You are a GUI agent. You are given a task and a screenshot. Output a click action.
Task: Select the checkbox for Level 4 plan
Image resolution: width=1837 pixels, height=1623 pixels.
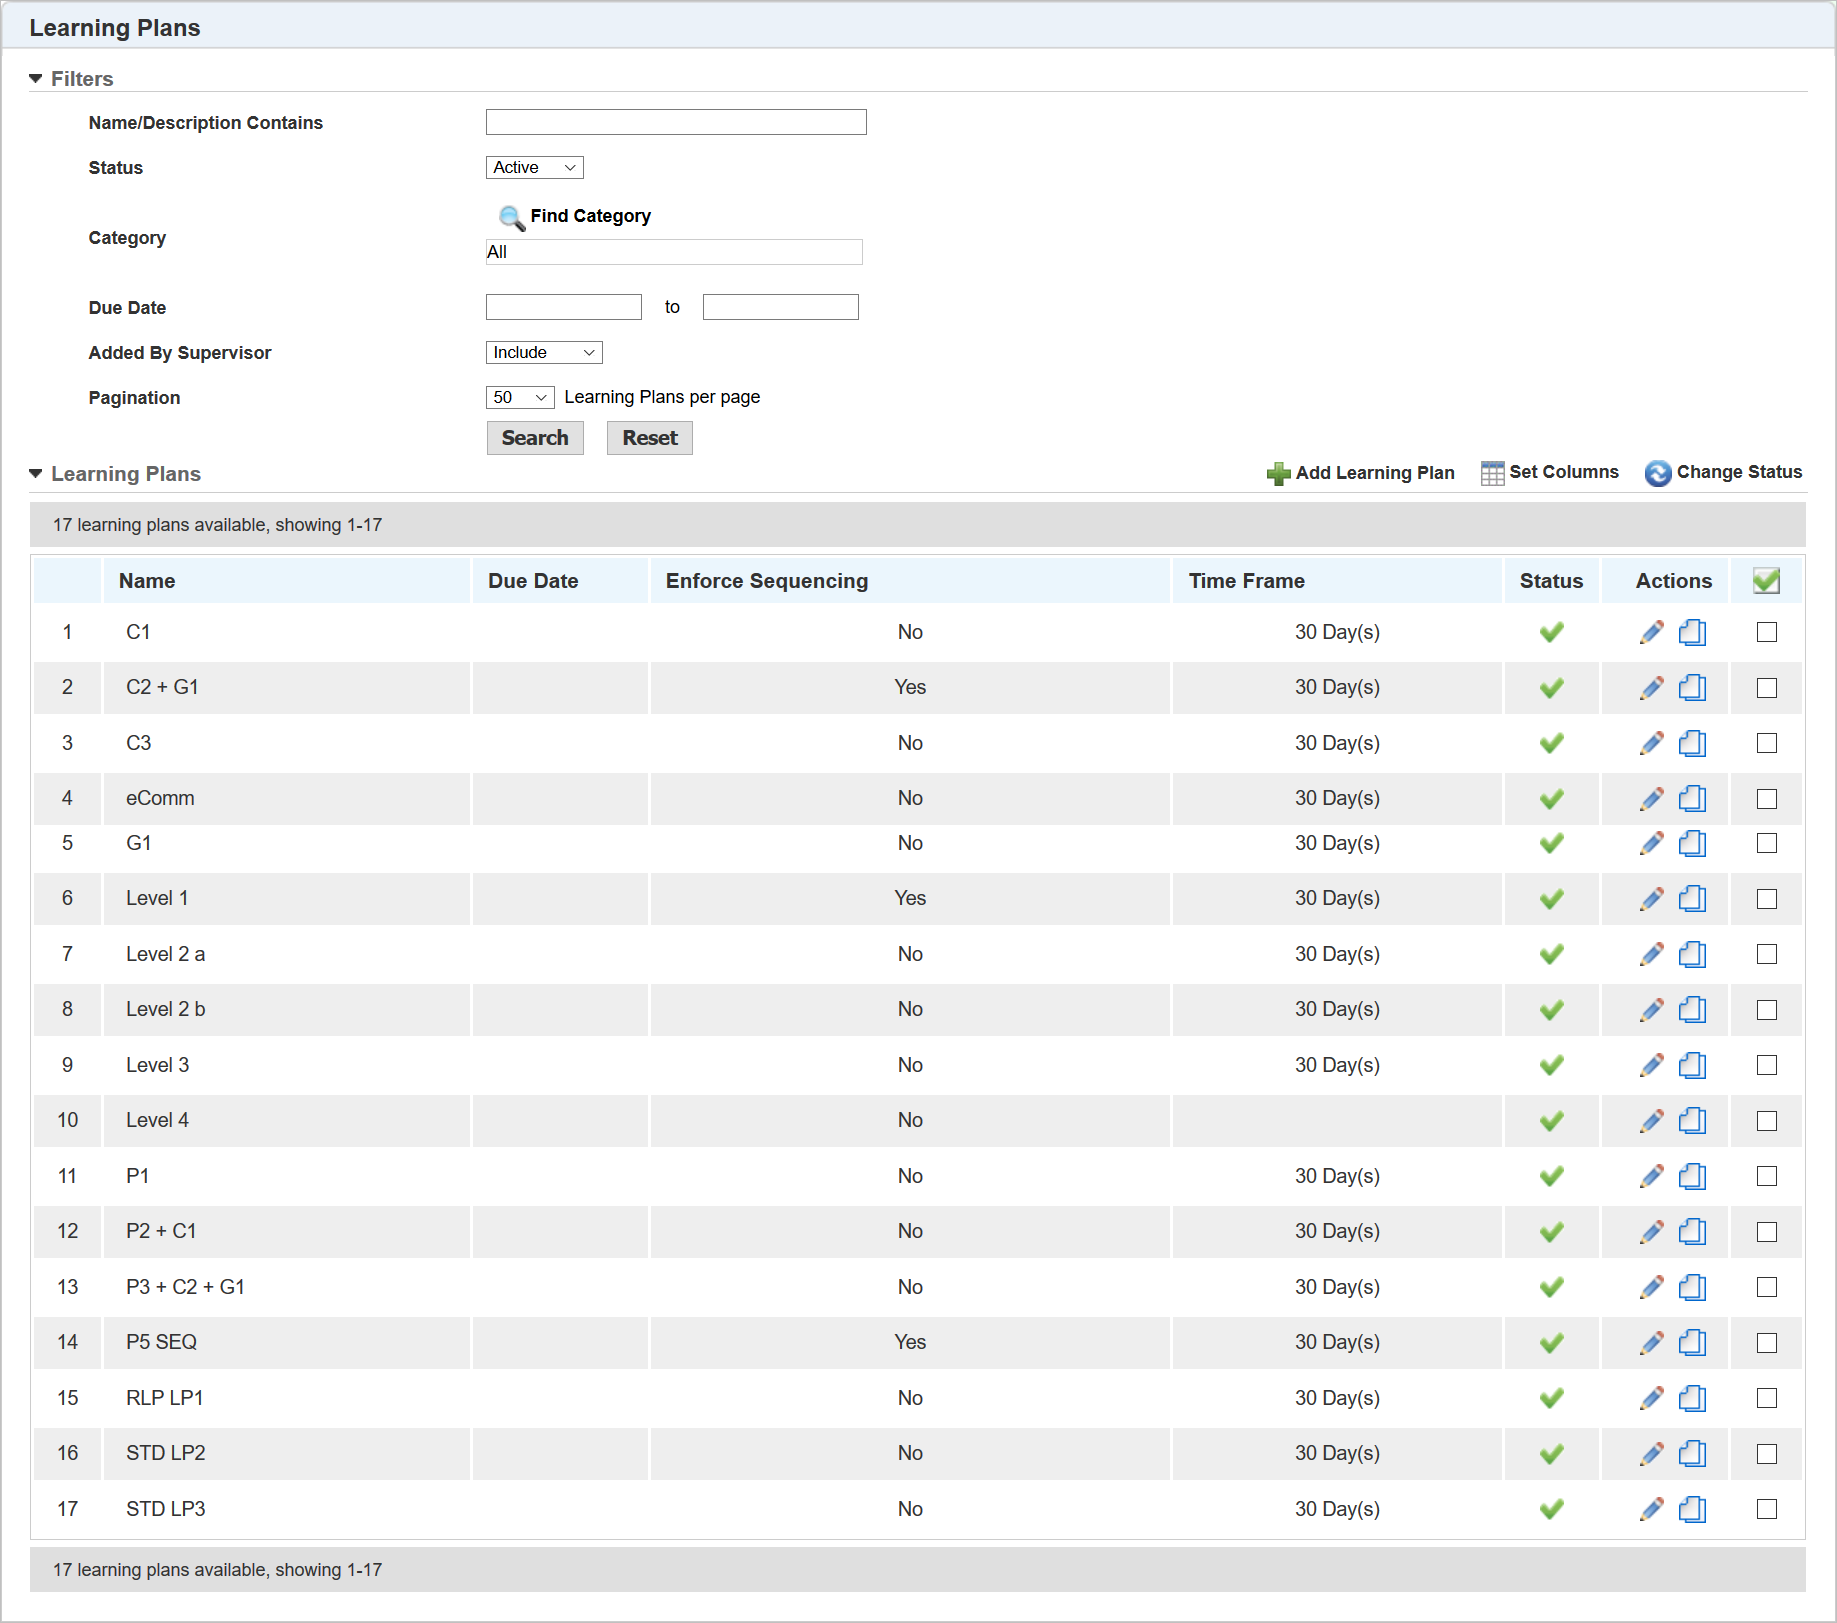click(x=1766, y=1121)
